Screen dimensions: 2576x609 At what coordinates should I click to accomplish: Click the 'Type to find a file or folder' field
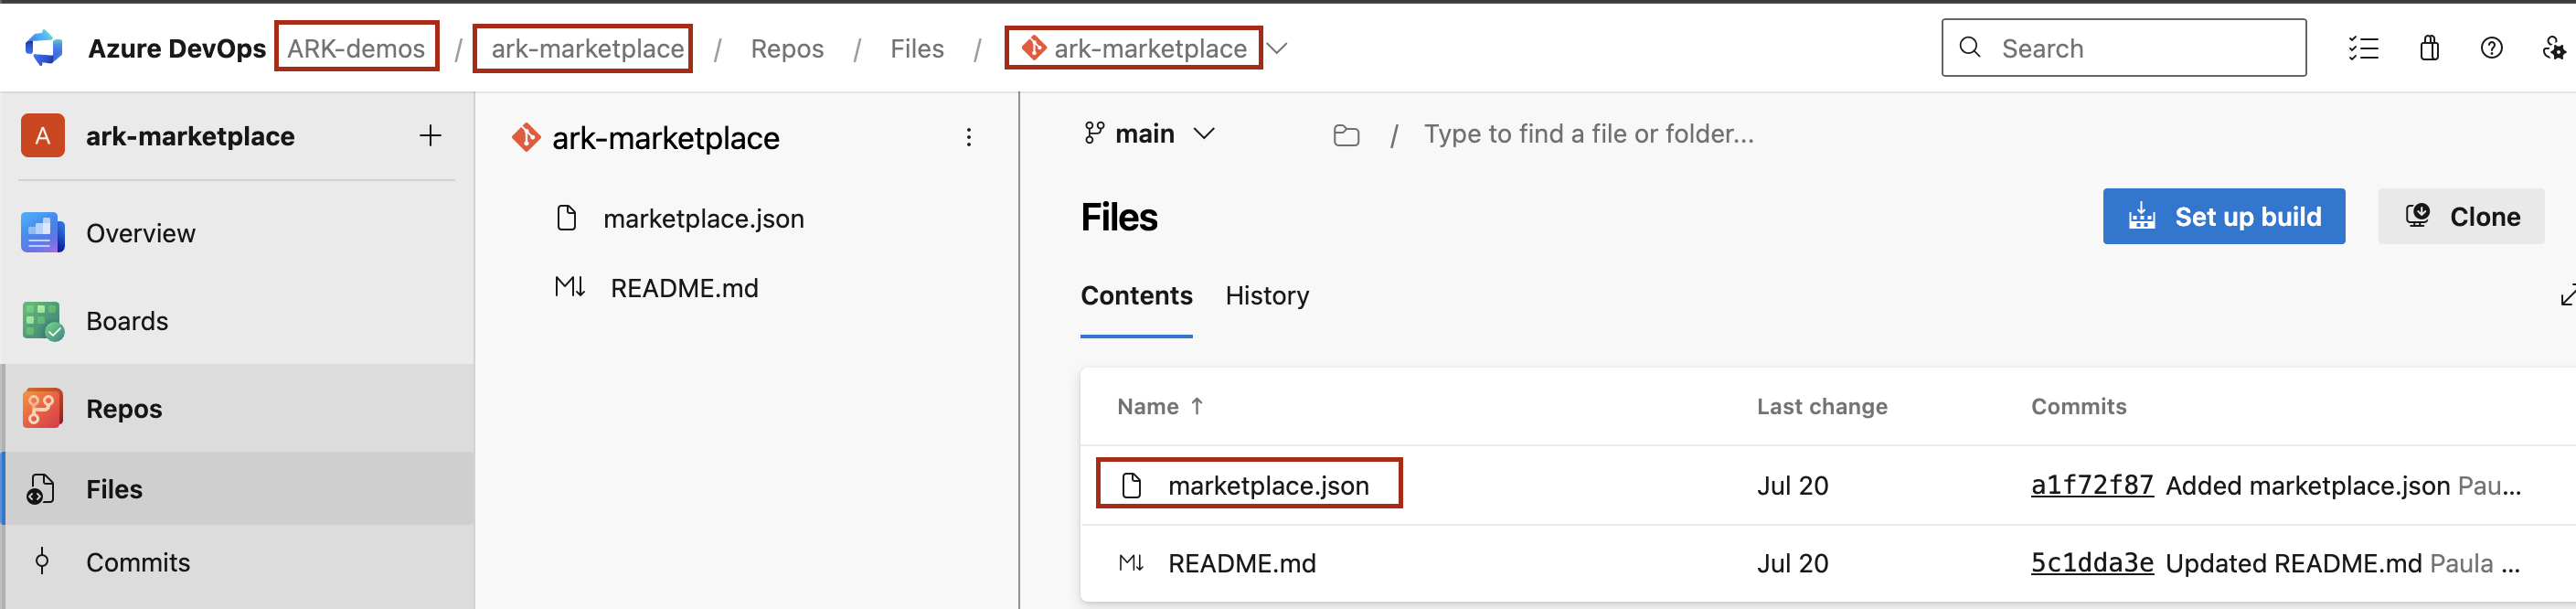[1588, 134]
